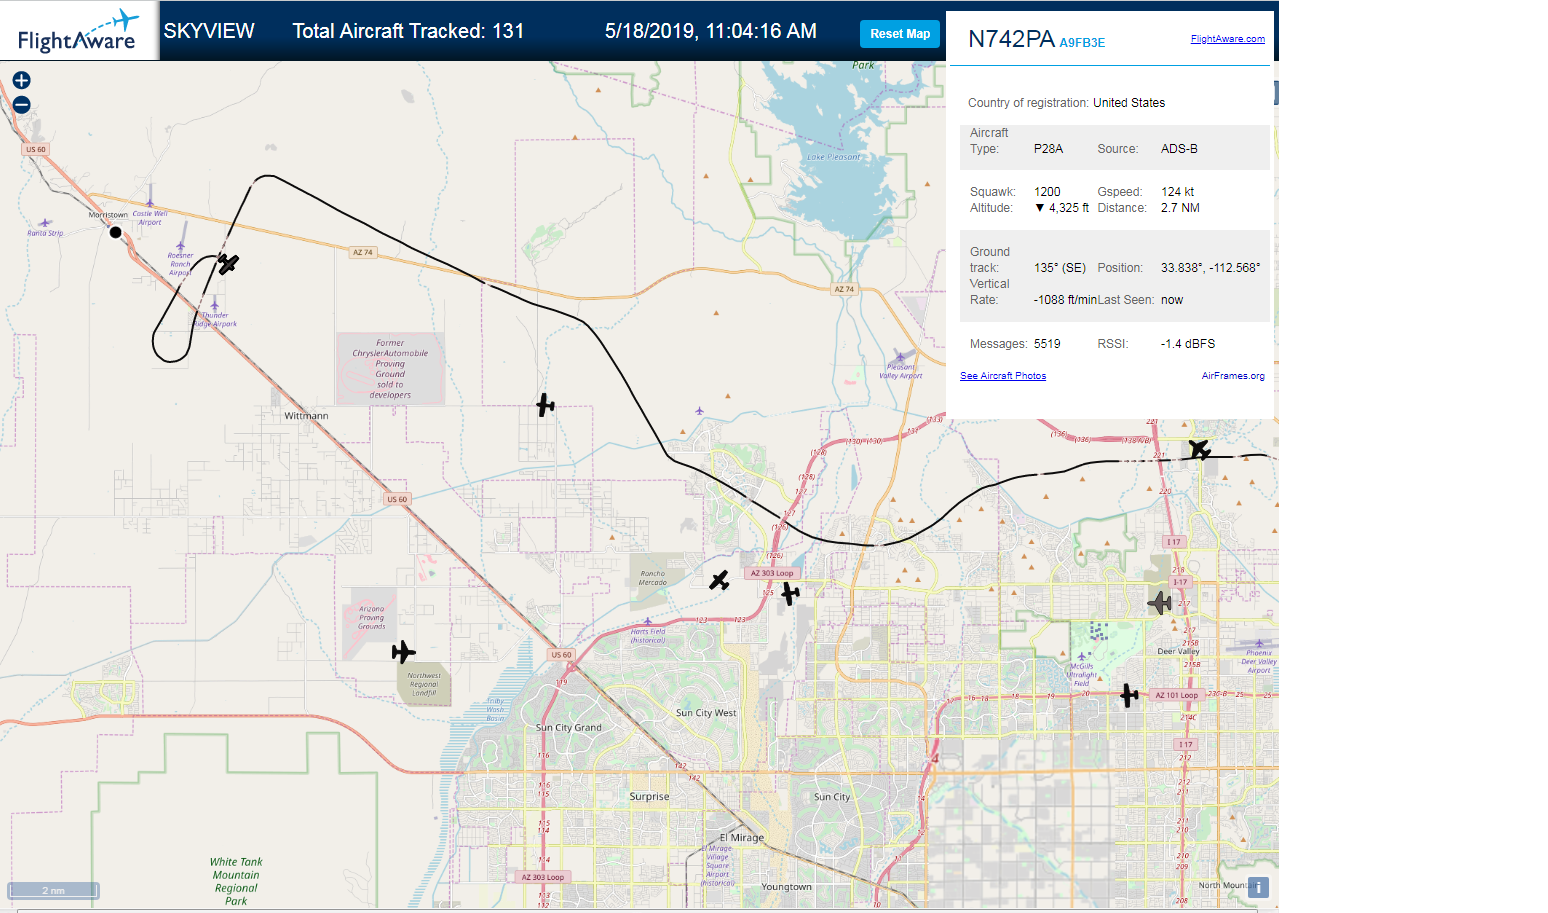
Task: Click the Phoenix Deer Valley Airport marker
Action: (1259, 644)
